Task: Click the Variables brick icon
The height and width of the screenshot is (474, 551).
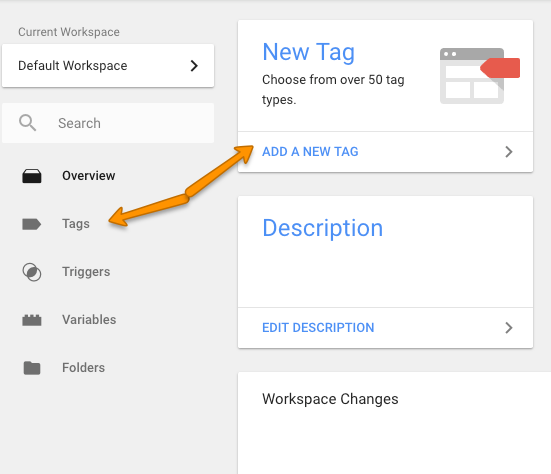Action: point(32,320)
